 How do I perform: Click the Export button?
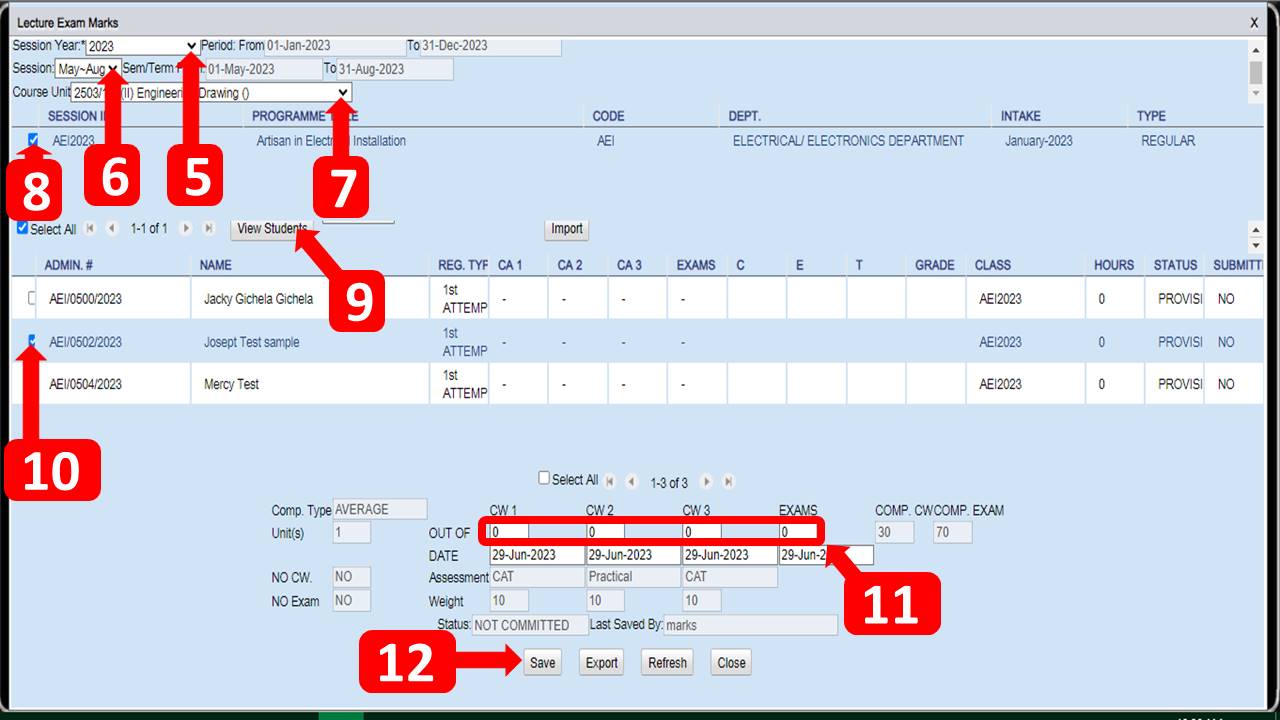click(x=601, y=663)
